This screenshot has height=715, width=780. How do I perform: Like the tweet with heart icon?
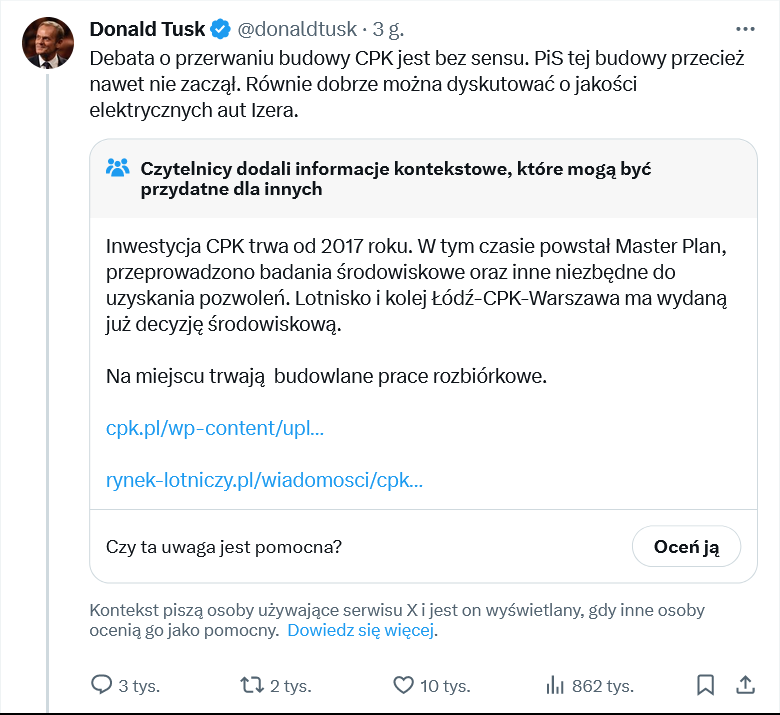tap(403, 685)
